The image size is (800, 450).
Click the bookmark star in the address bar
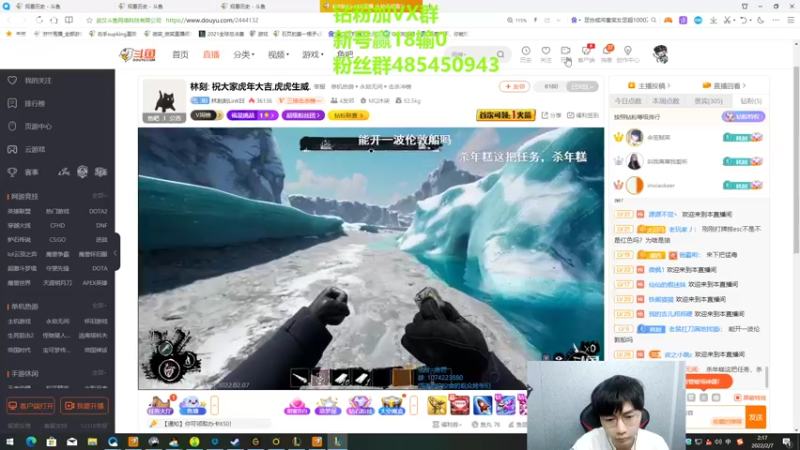pos(89,20)
